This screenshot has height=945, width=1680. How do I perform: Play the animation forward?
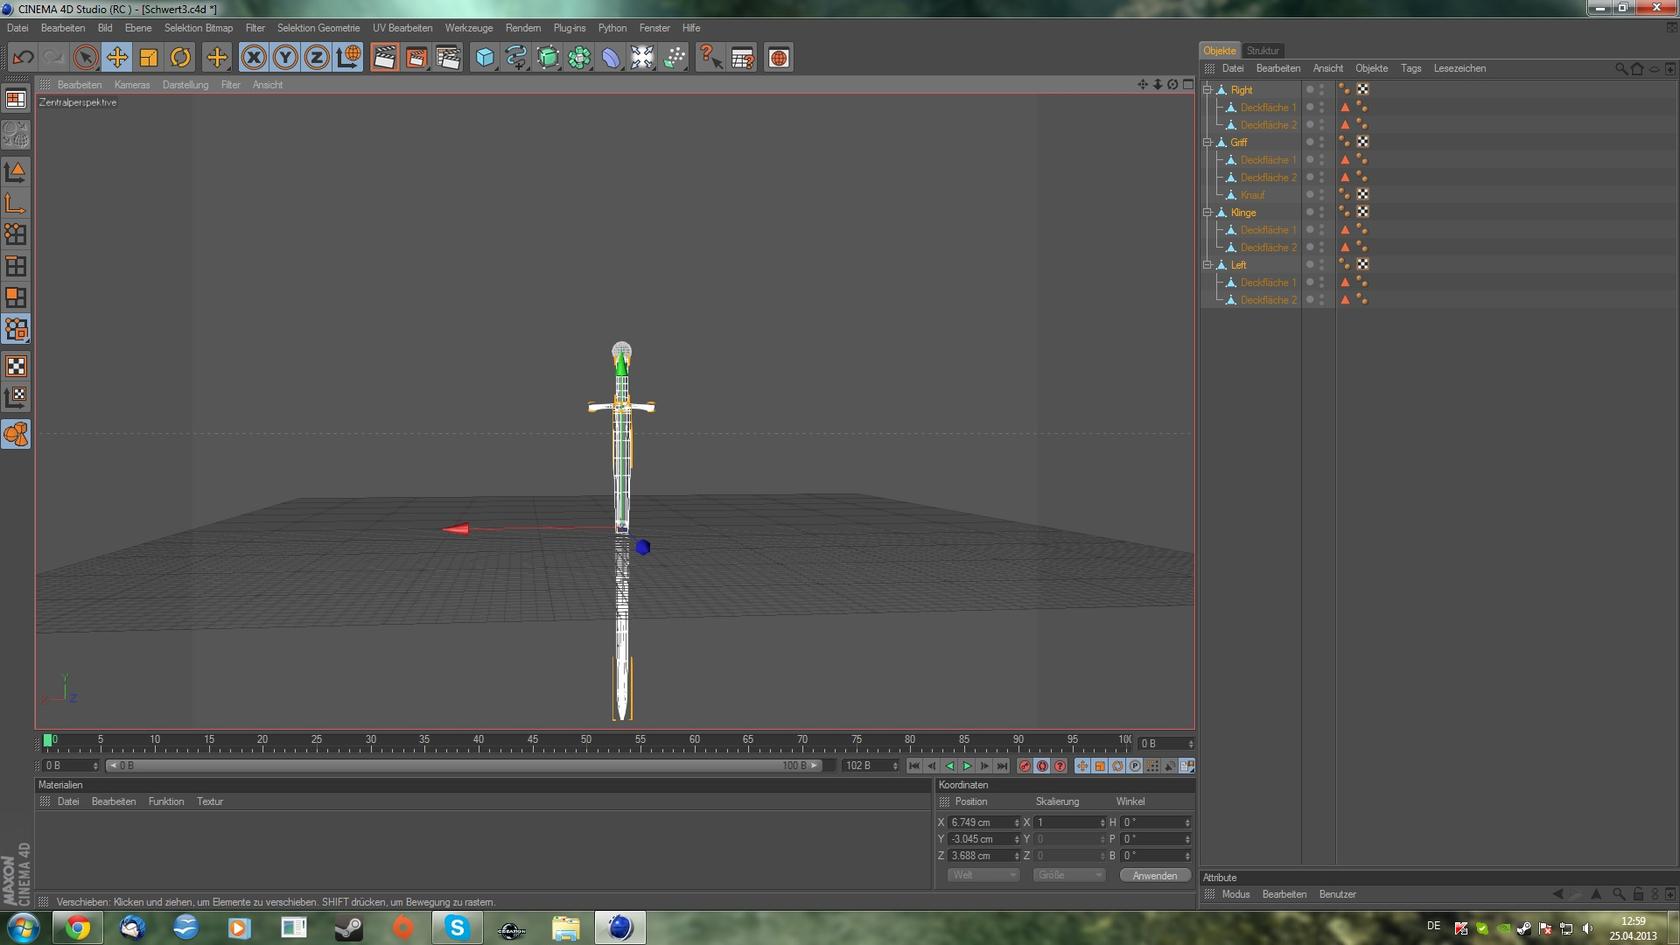(967, 766)
